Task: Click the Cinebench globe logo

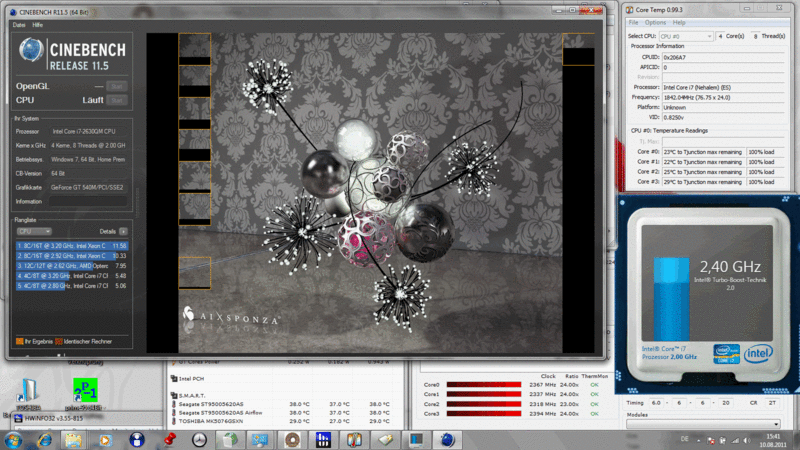Action: (31, 51)
